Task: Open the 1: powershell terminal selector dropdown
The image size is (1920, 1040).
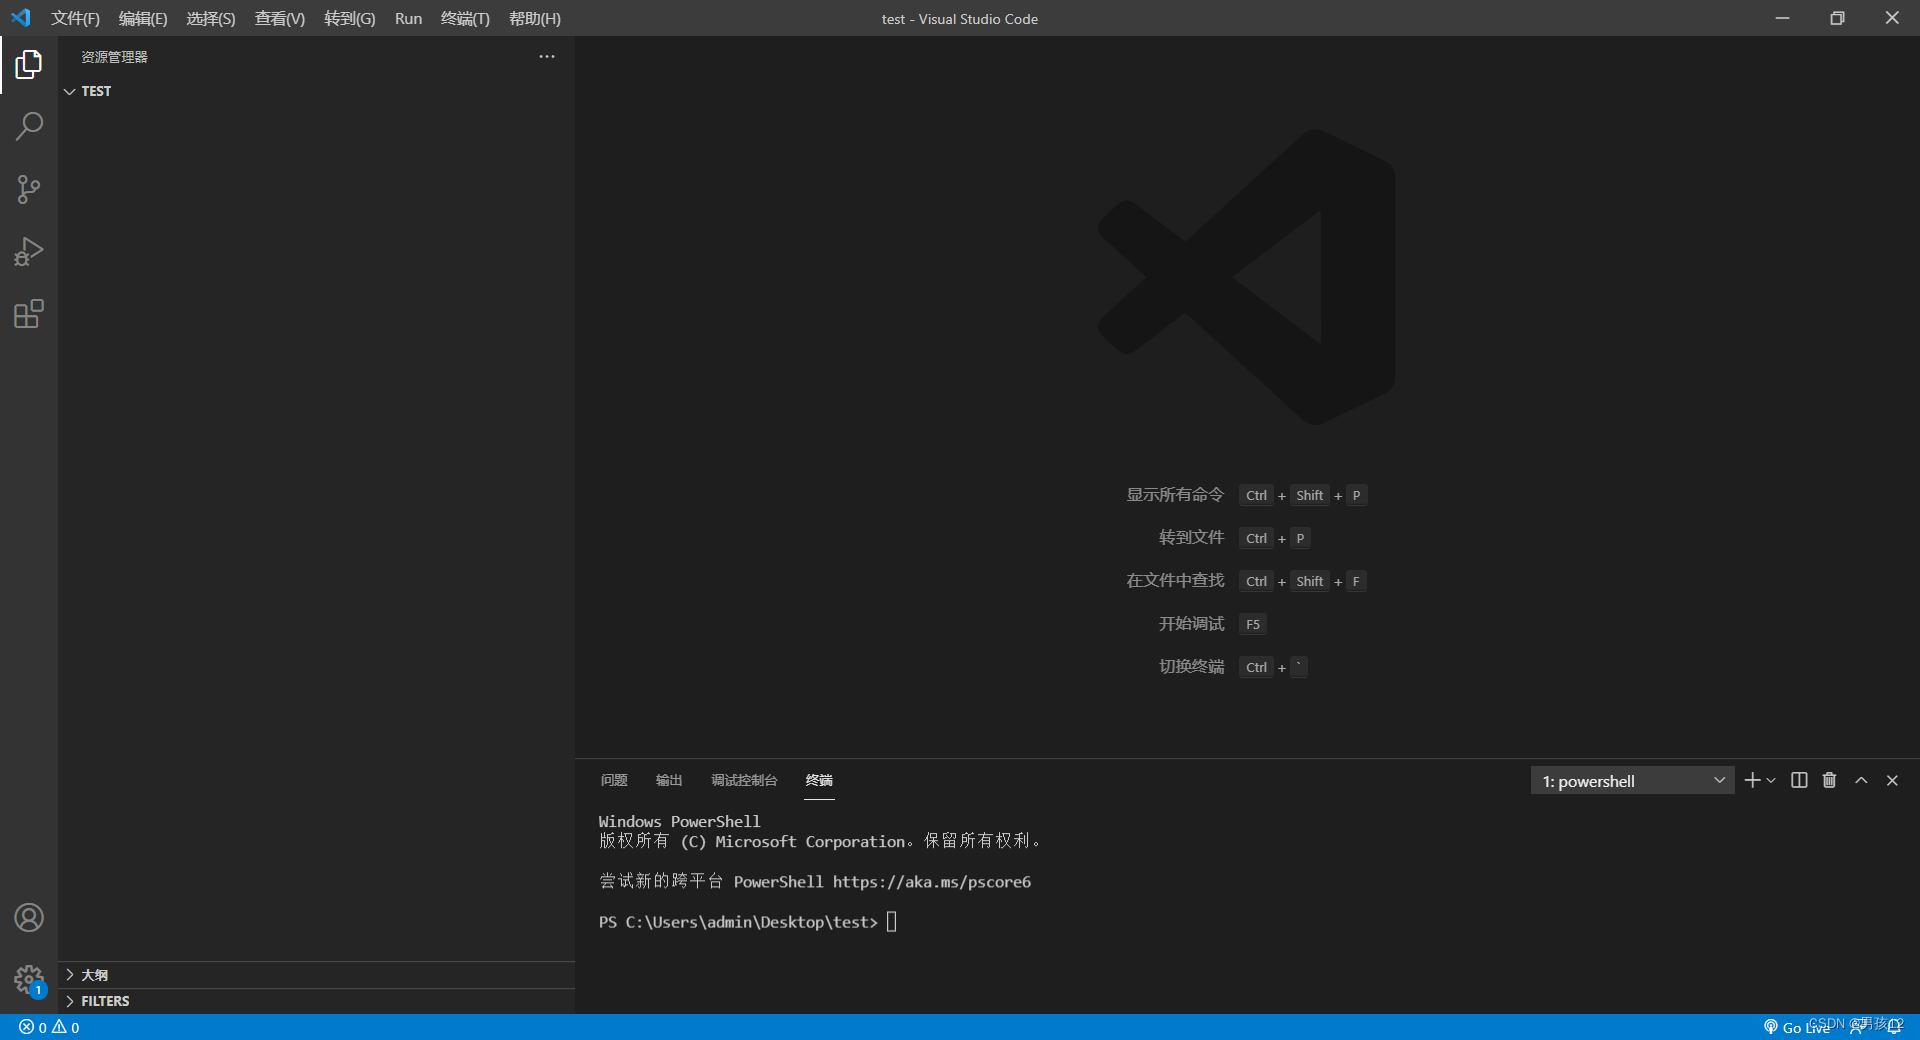Action: click(x=1633, y=781)
